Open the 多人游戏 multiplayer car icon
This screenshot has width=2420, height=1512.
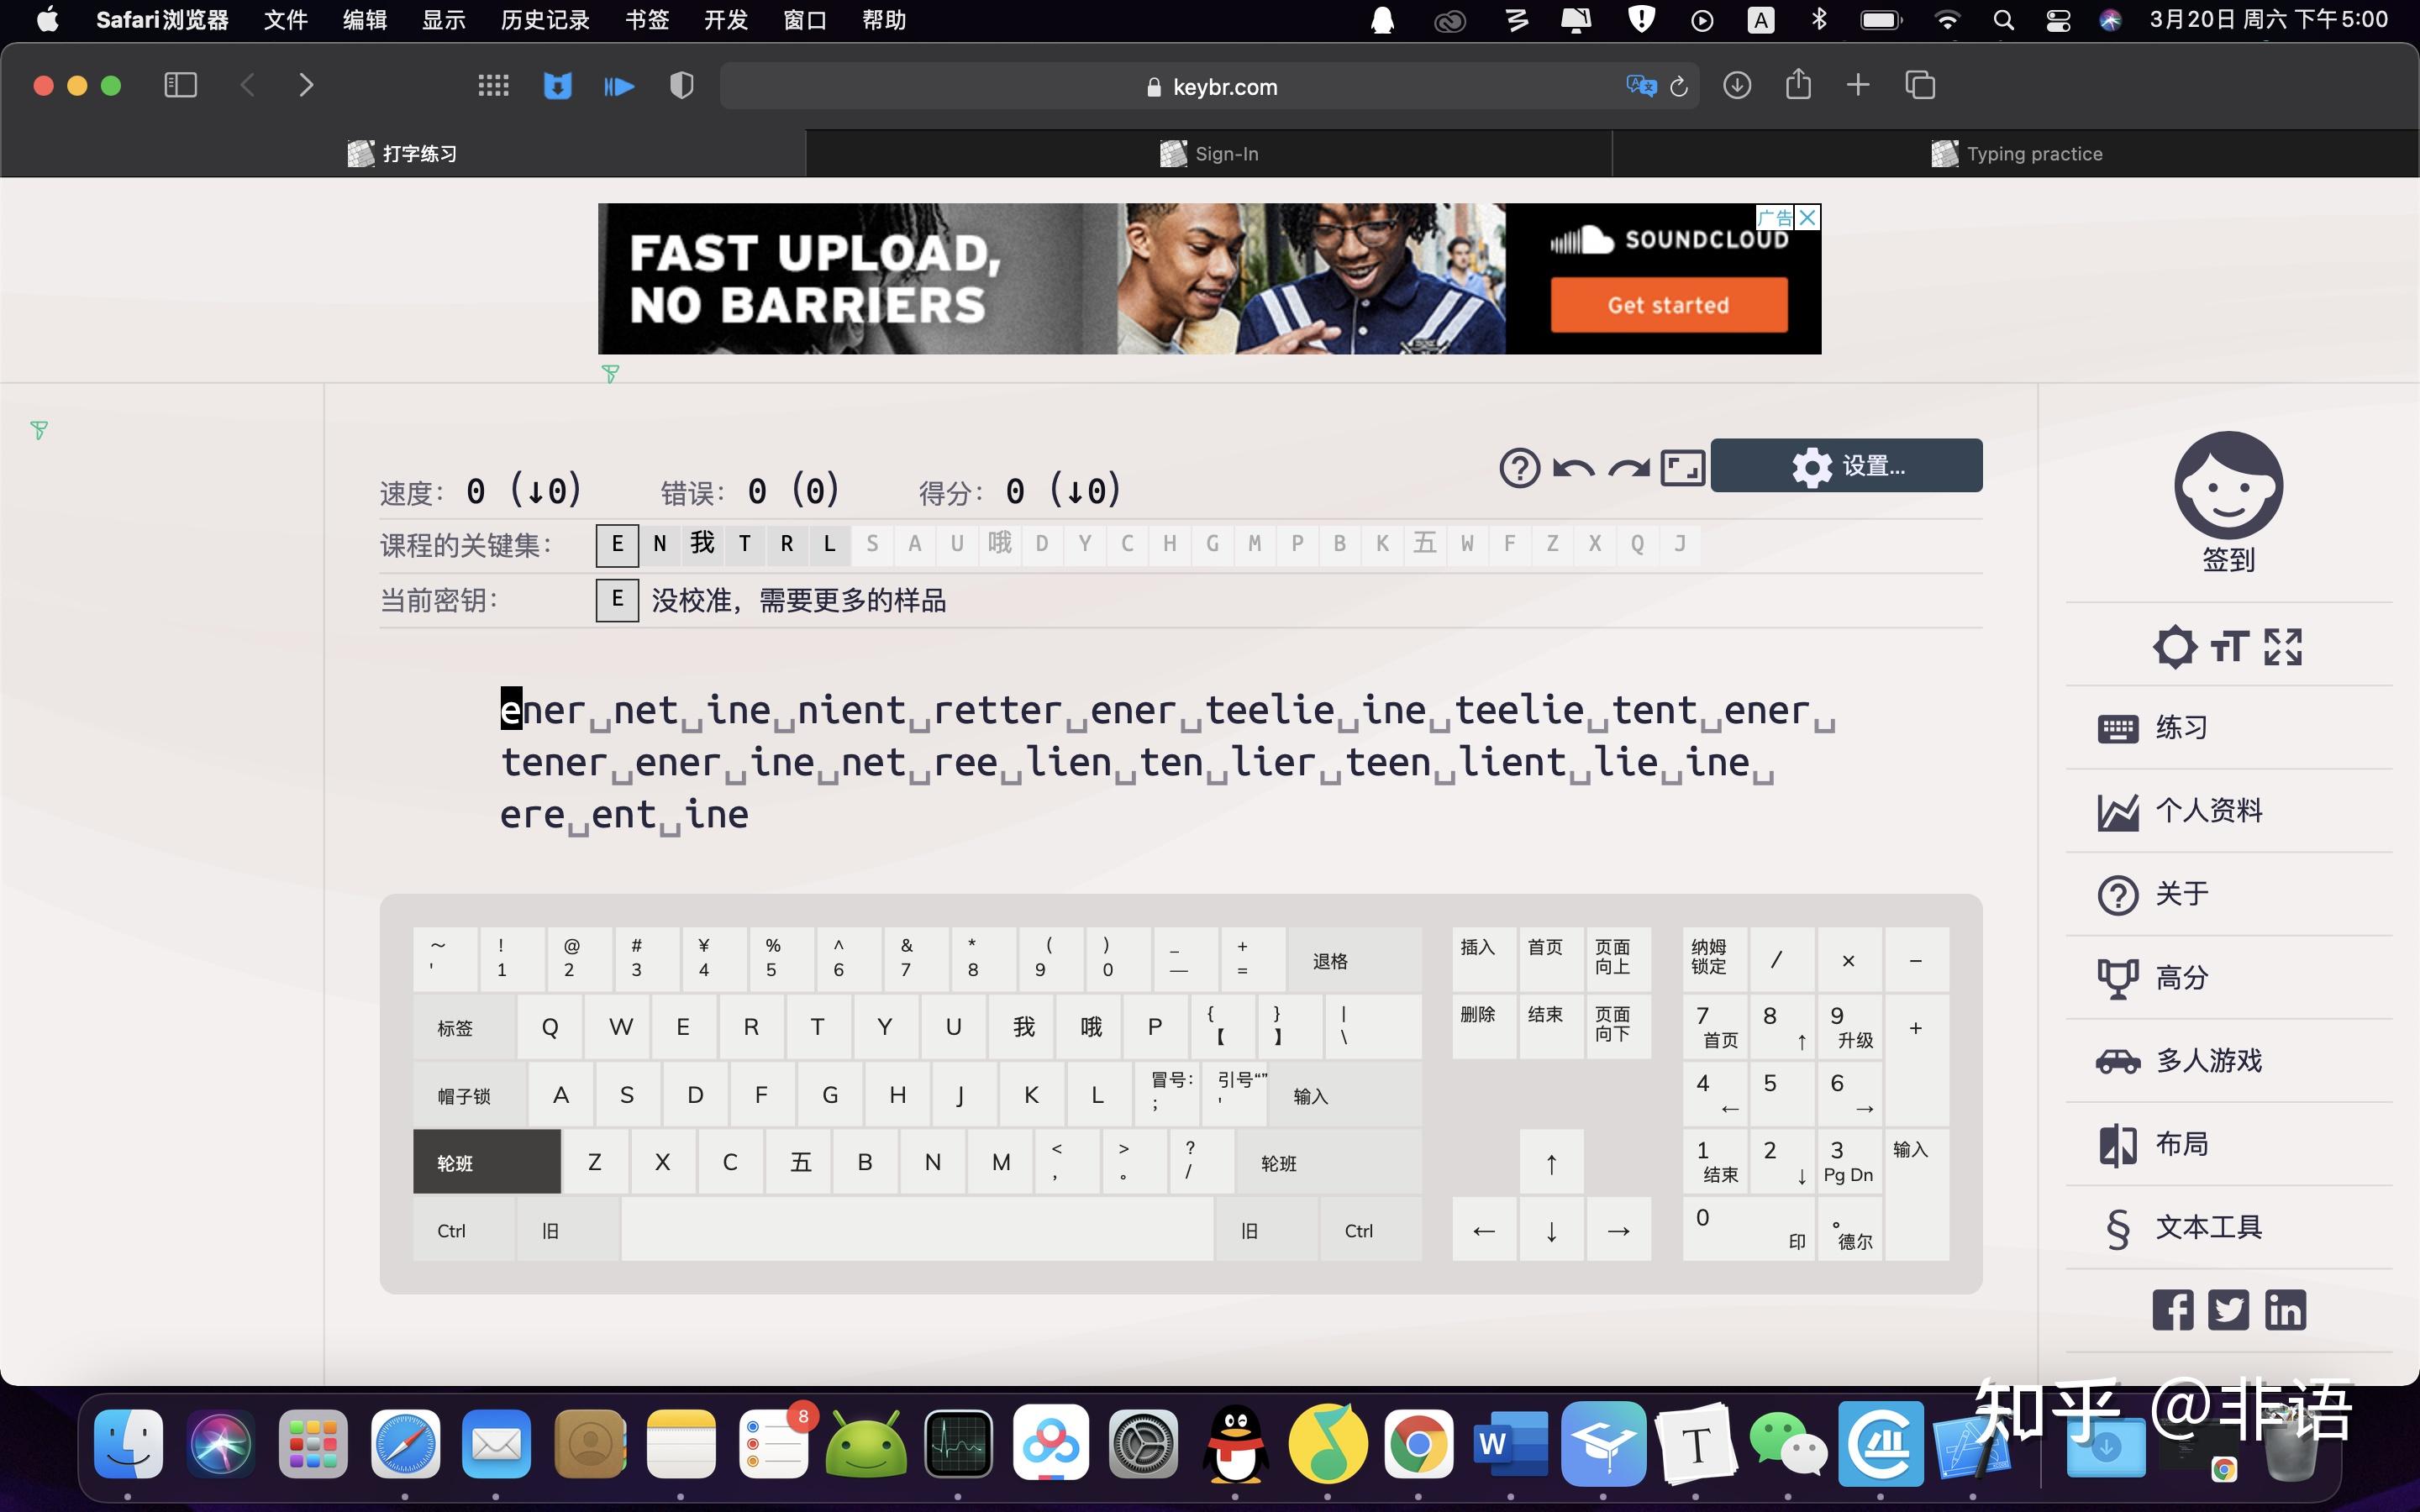2117,1061
